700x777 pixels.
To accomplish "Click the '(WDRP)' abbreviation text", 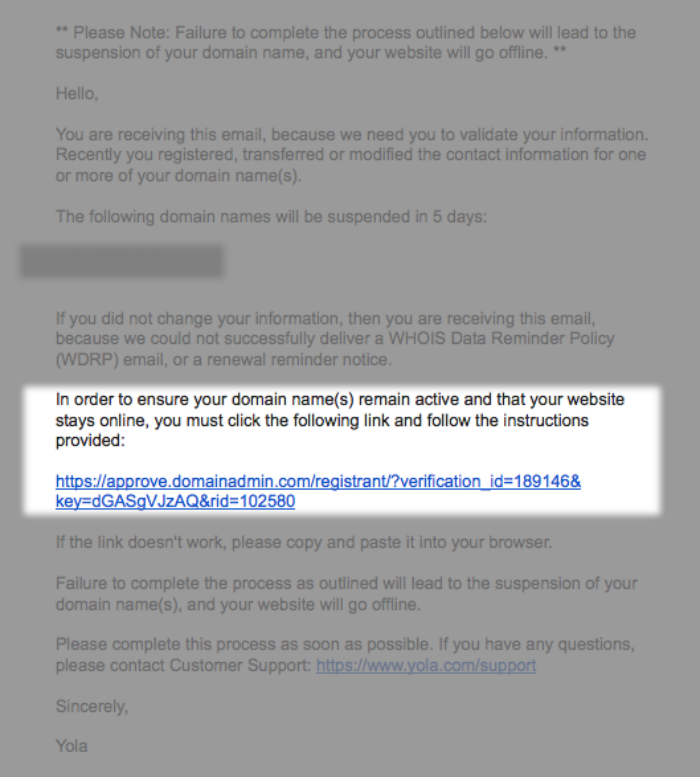I will point(87,359).
